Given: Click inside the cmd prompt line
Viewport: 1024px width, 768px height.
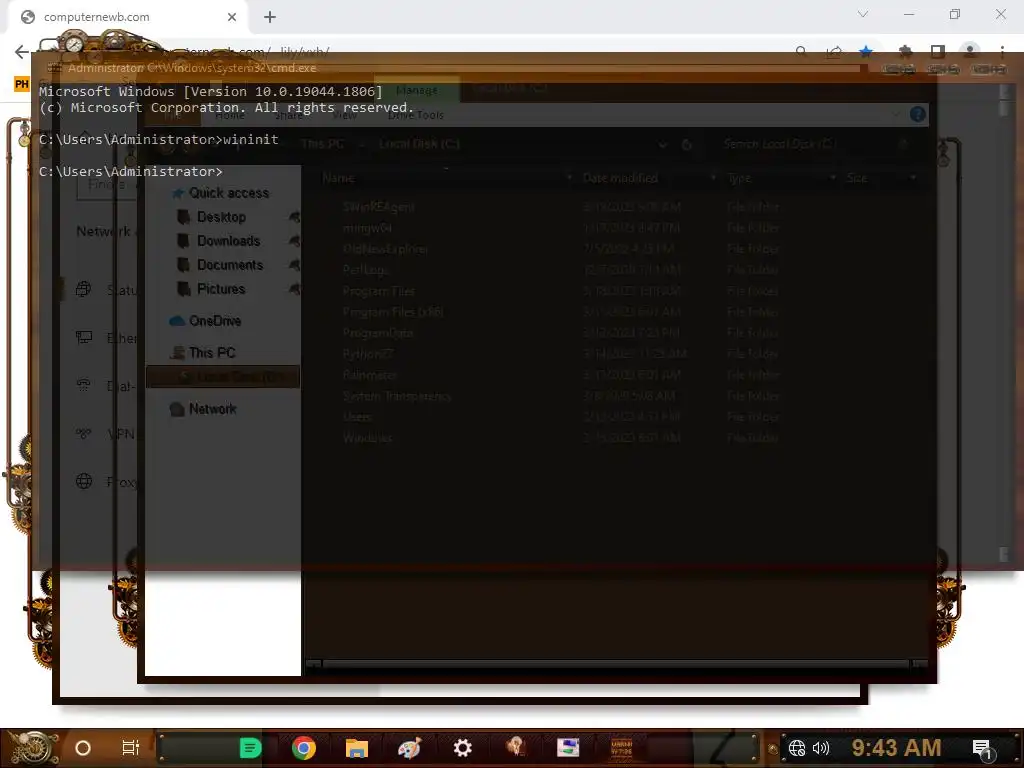Looking at the screenshot, I should point(131,171).
